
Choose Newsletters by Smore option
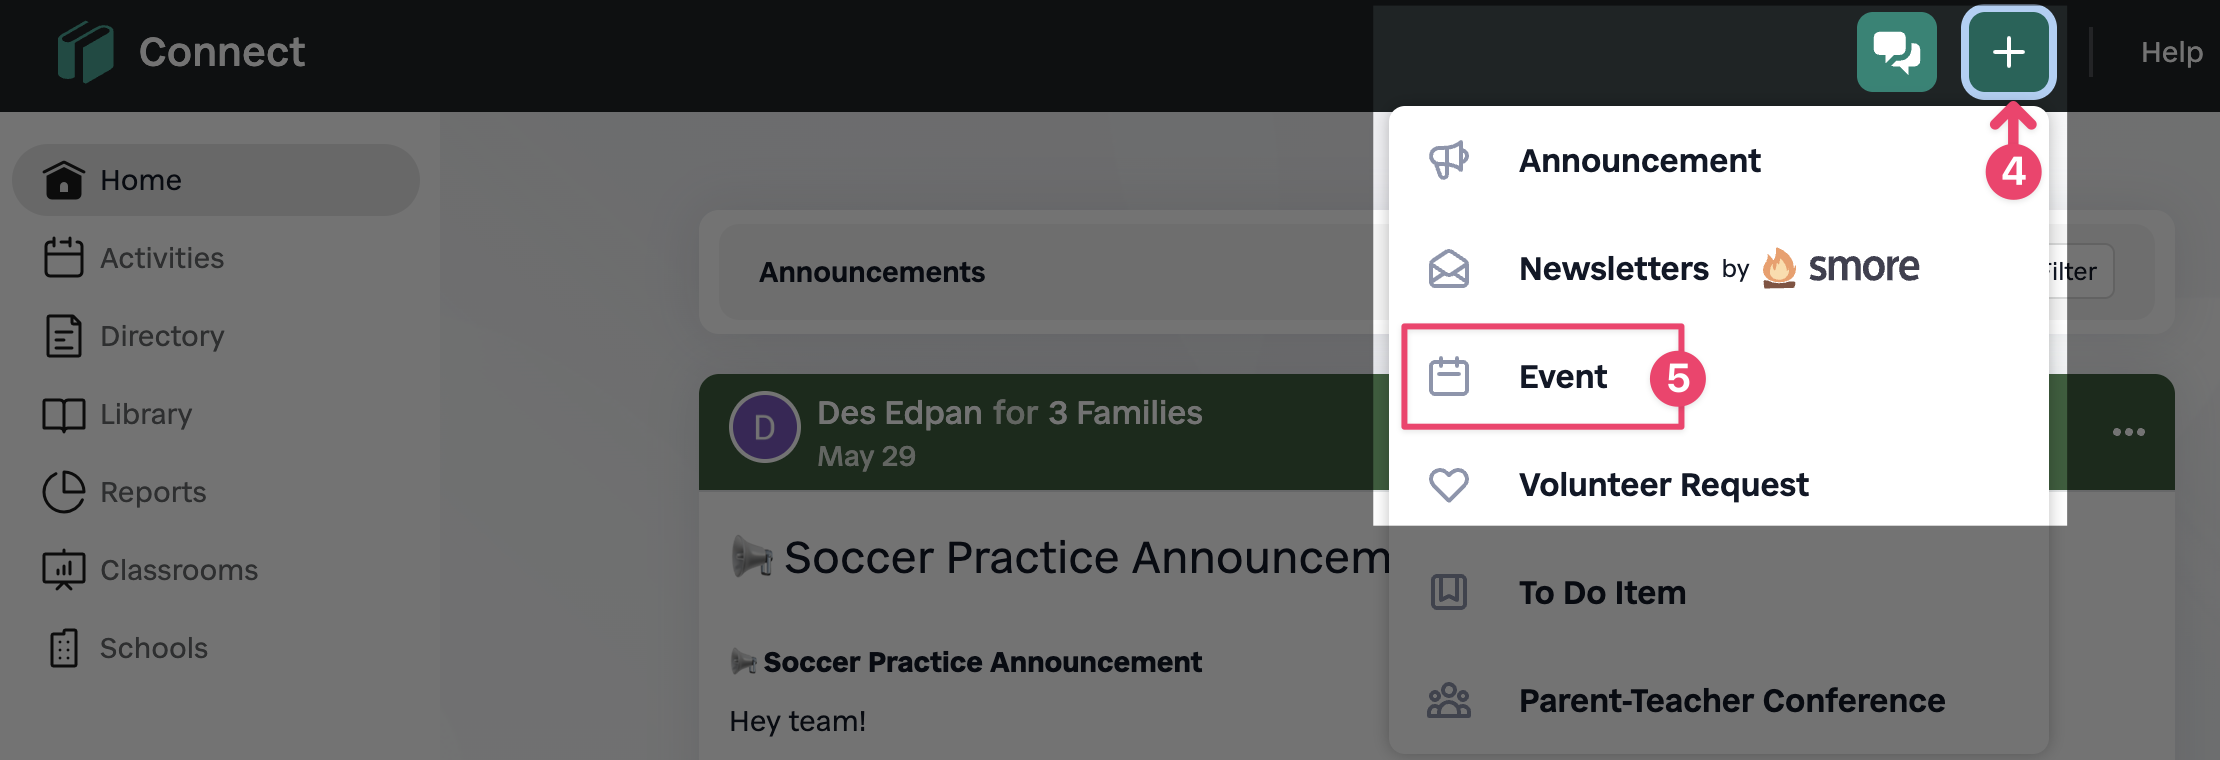[x=1718, y=268]
